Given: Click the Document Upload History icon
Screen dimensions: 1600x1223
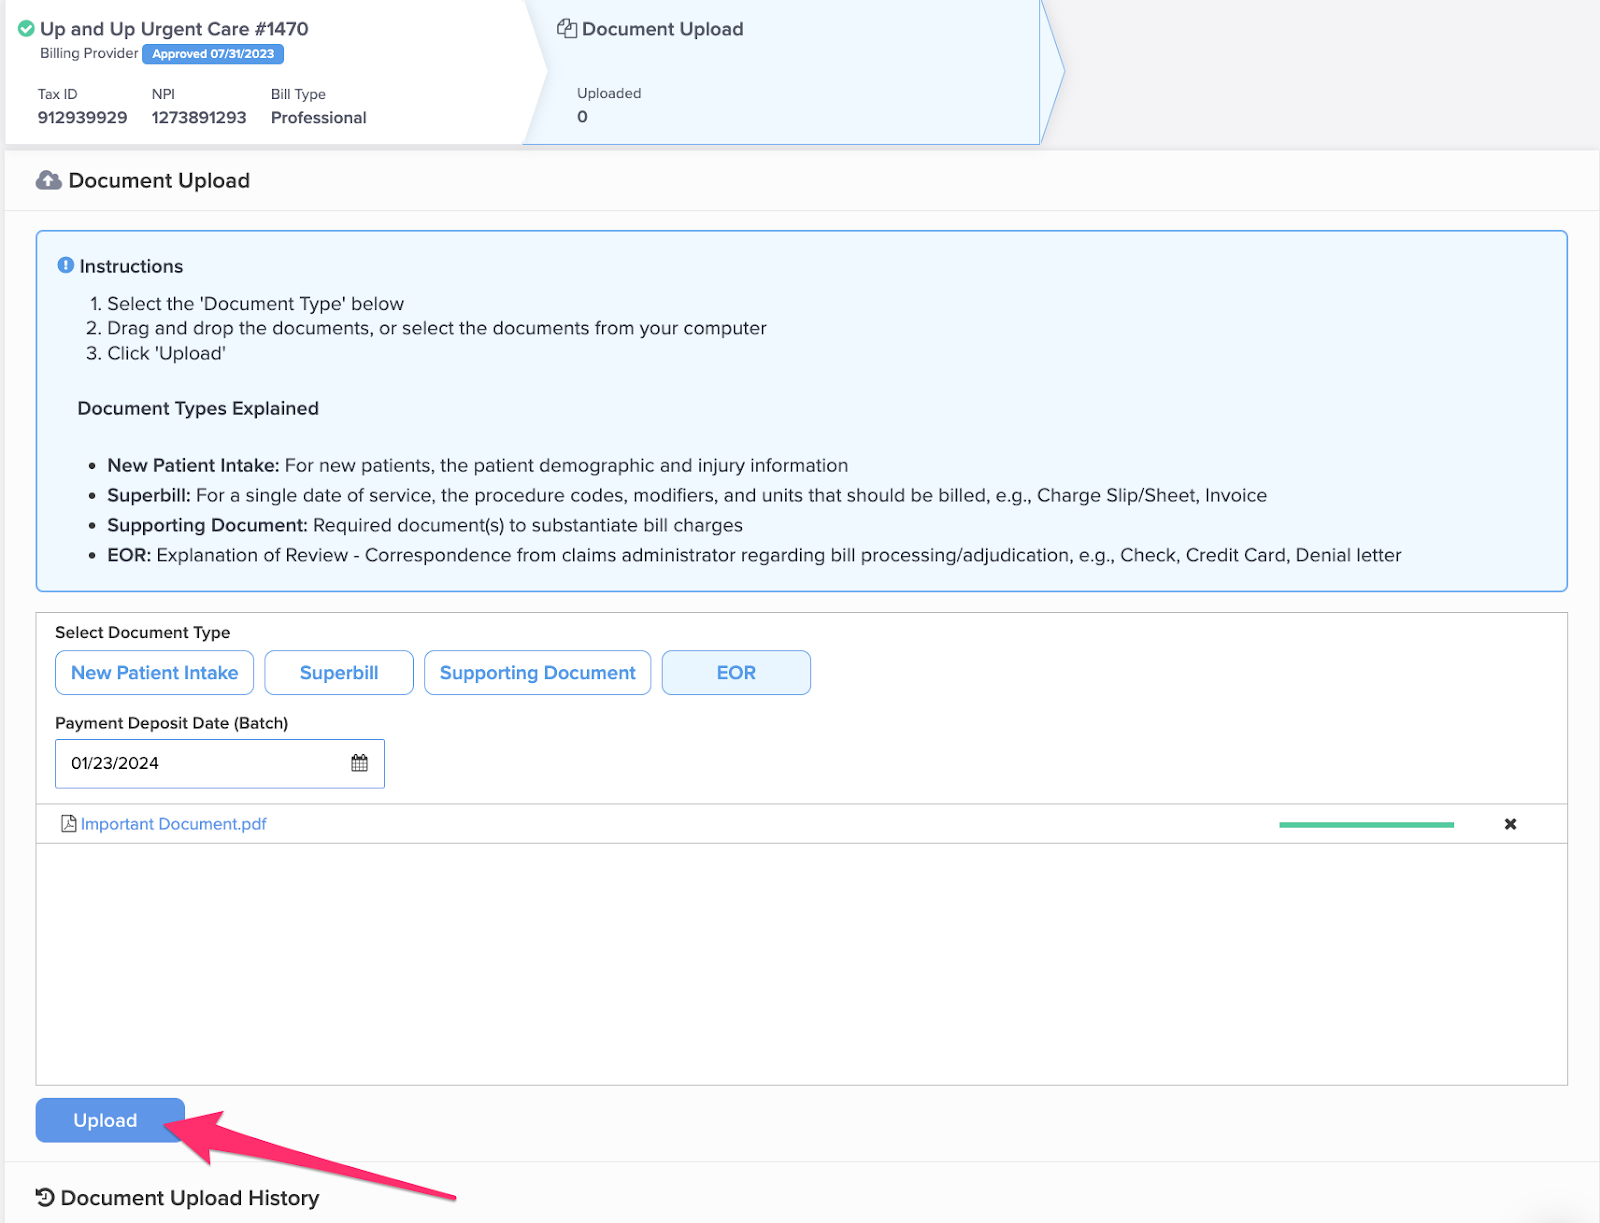Looking at the screenshot, I should 45,1197.
